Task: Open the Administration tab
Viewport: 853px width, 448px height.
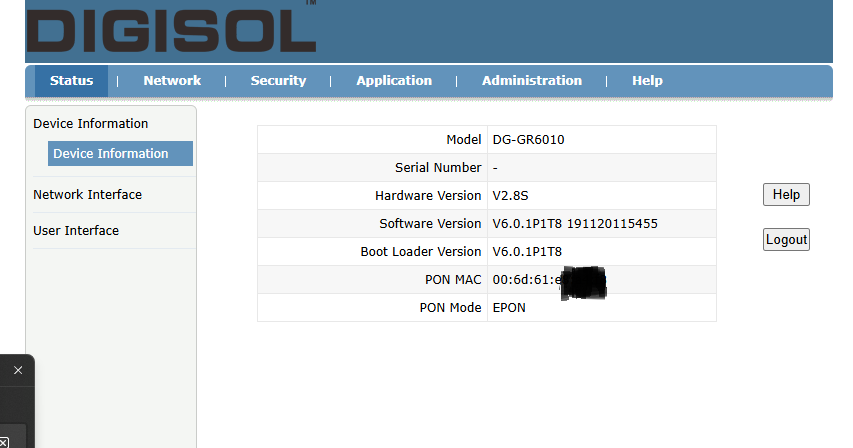Action: (x=531, y=80)
